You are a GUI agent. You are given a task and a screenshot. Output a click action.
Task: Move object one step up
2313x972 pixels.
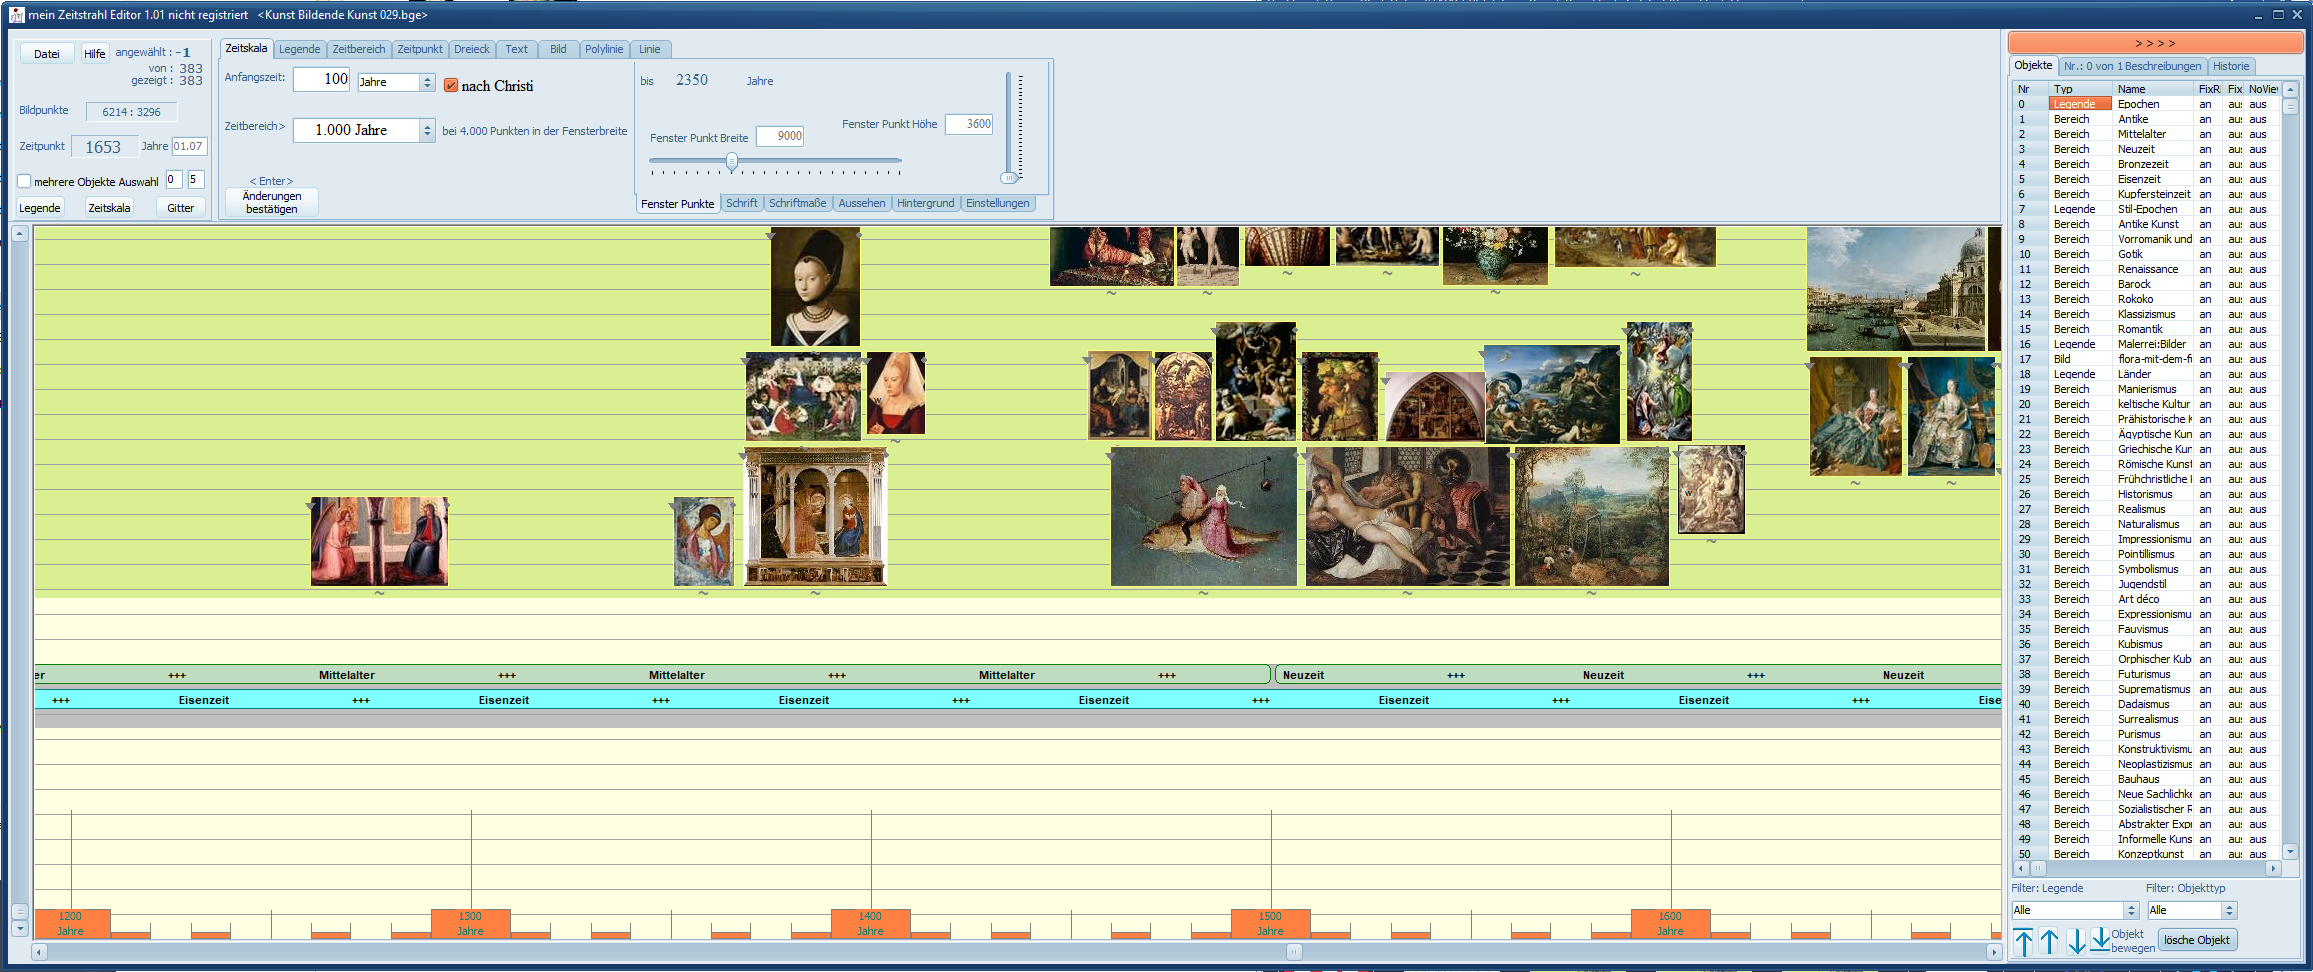click(2049, 941)
